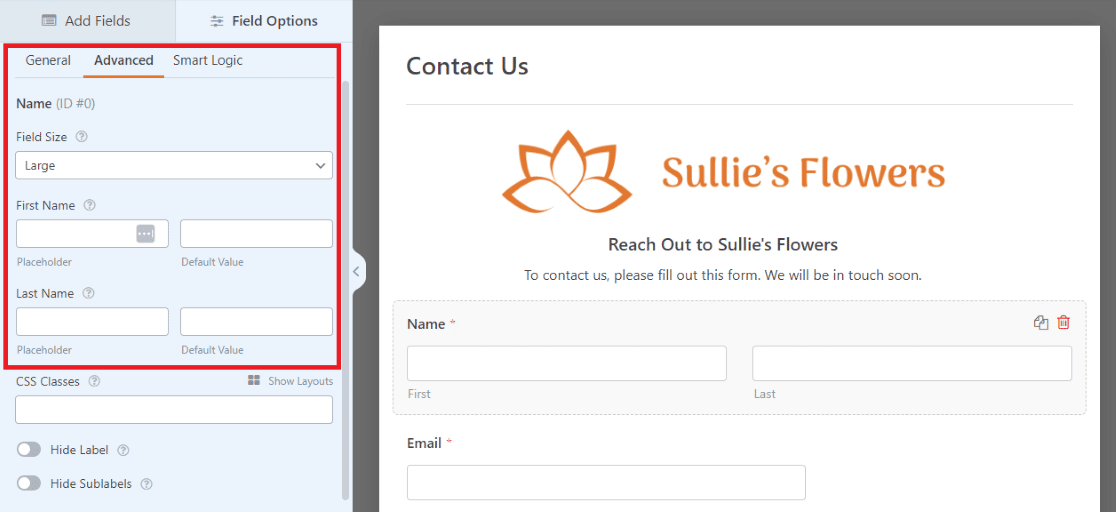Click the Add Fields tab icon

coord(49,21)
